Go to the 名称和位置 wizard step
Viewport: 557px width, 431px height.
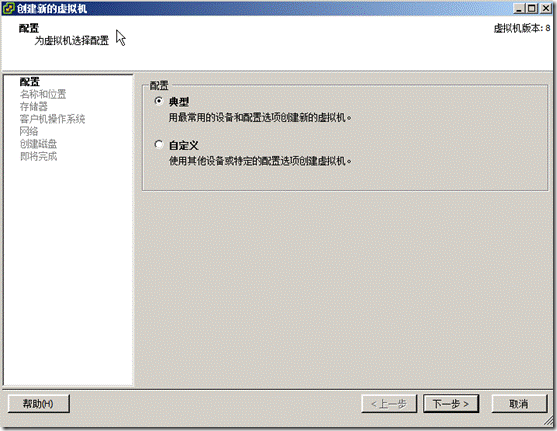click(x=43, y=94)
